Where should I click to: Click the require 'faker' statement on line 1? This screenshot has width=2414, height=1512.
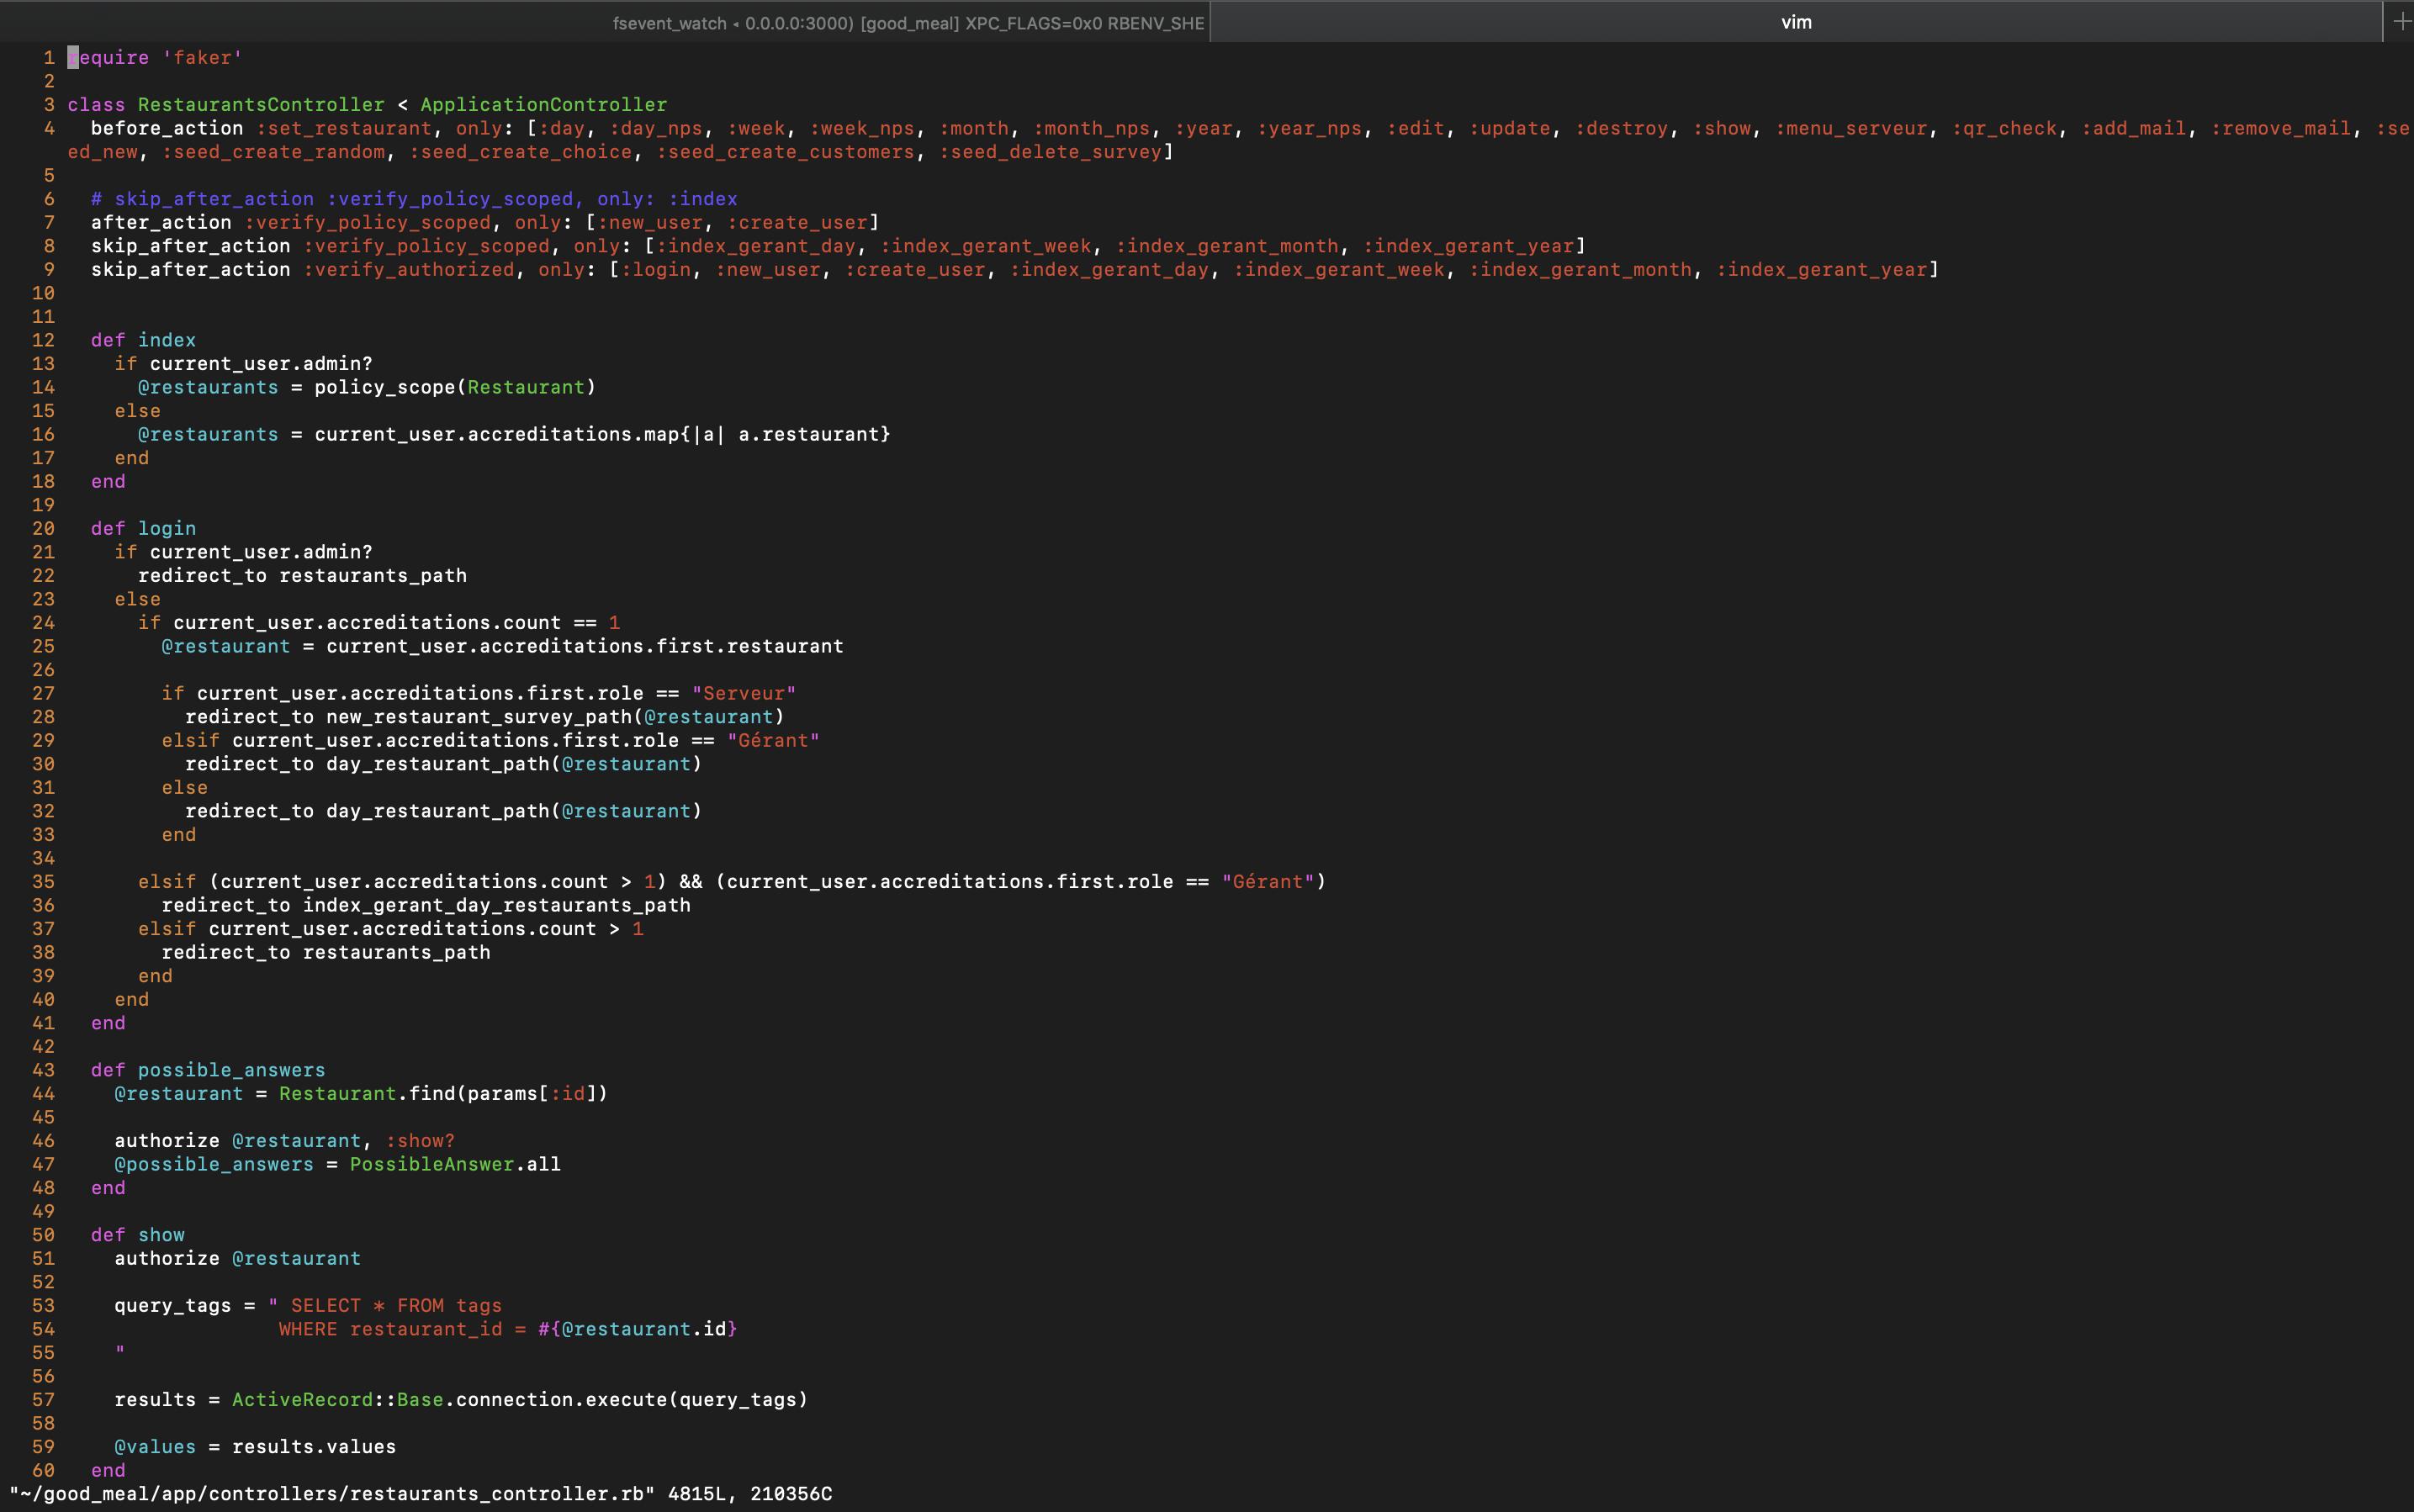tap(155, 57)
